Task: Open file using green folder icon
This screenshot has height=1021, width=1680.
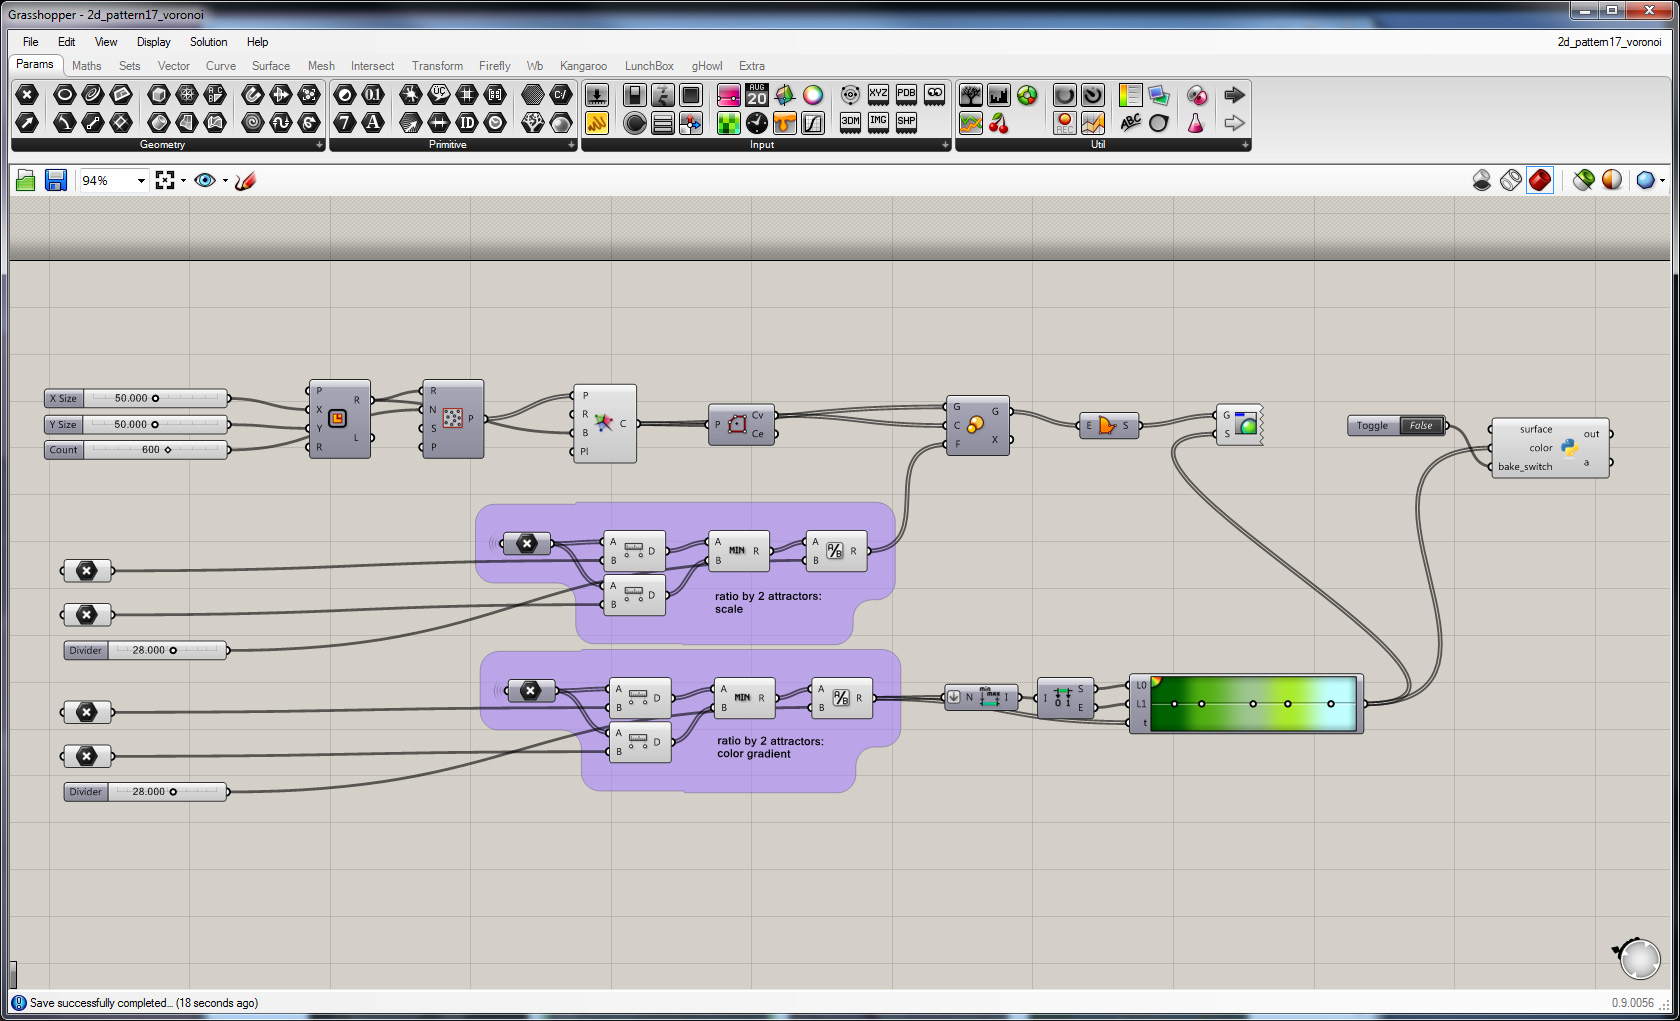Action: coord(26,180)
